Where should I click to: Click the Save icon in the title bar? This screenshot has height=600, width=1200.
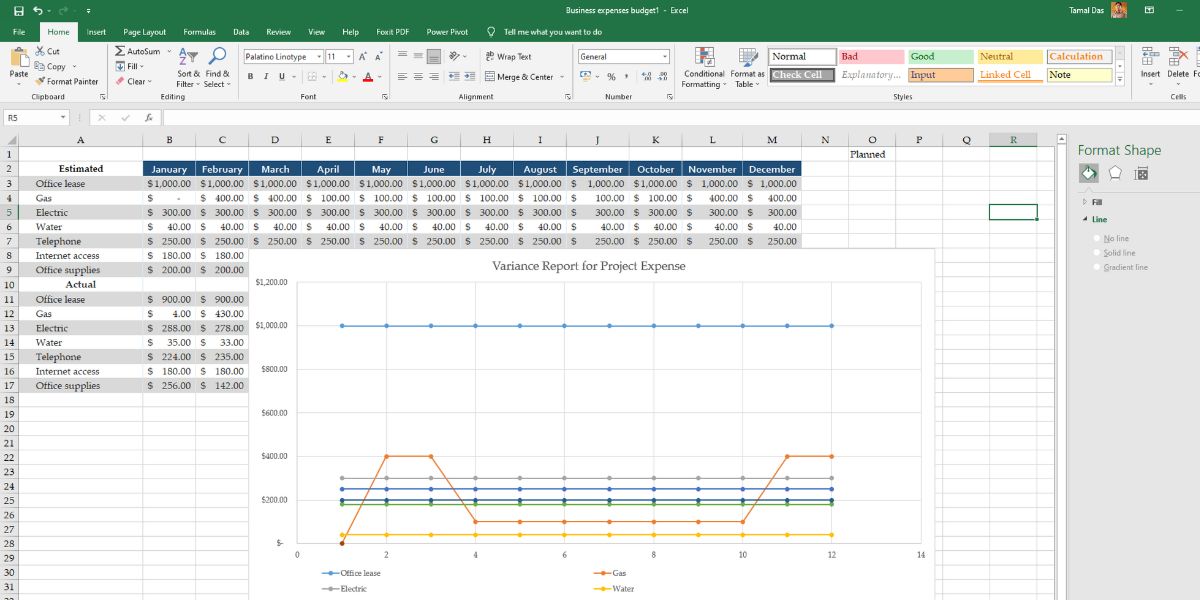pyautogui.click(x=18, y=11)
